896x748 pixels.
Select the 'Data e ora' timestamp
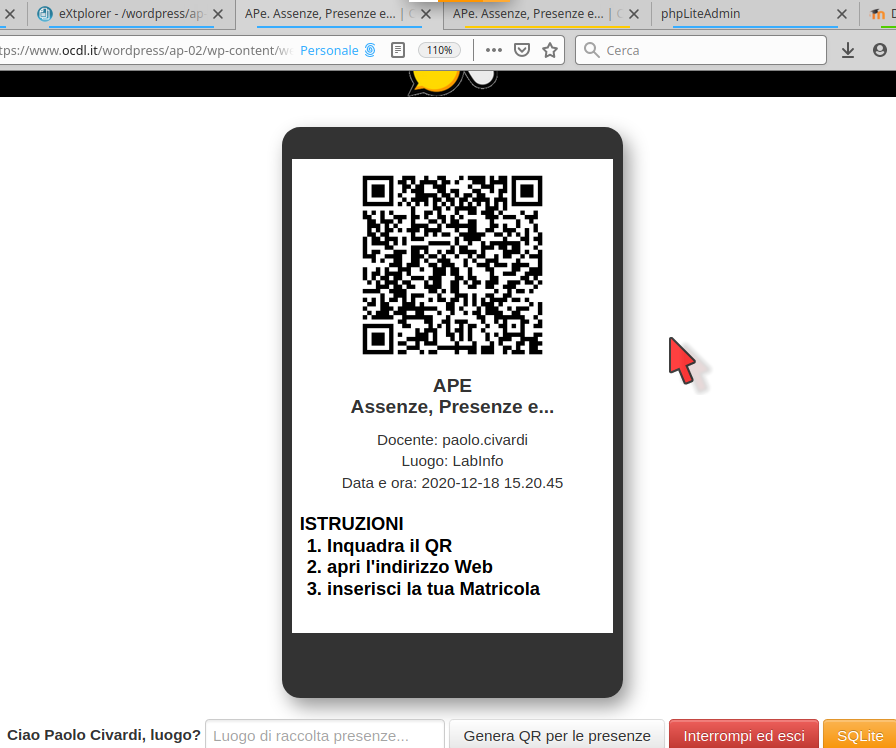coord(452,483)
